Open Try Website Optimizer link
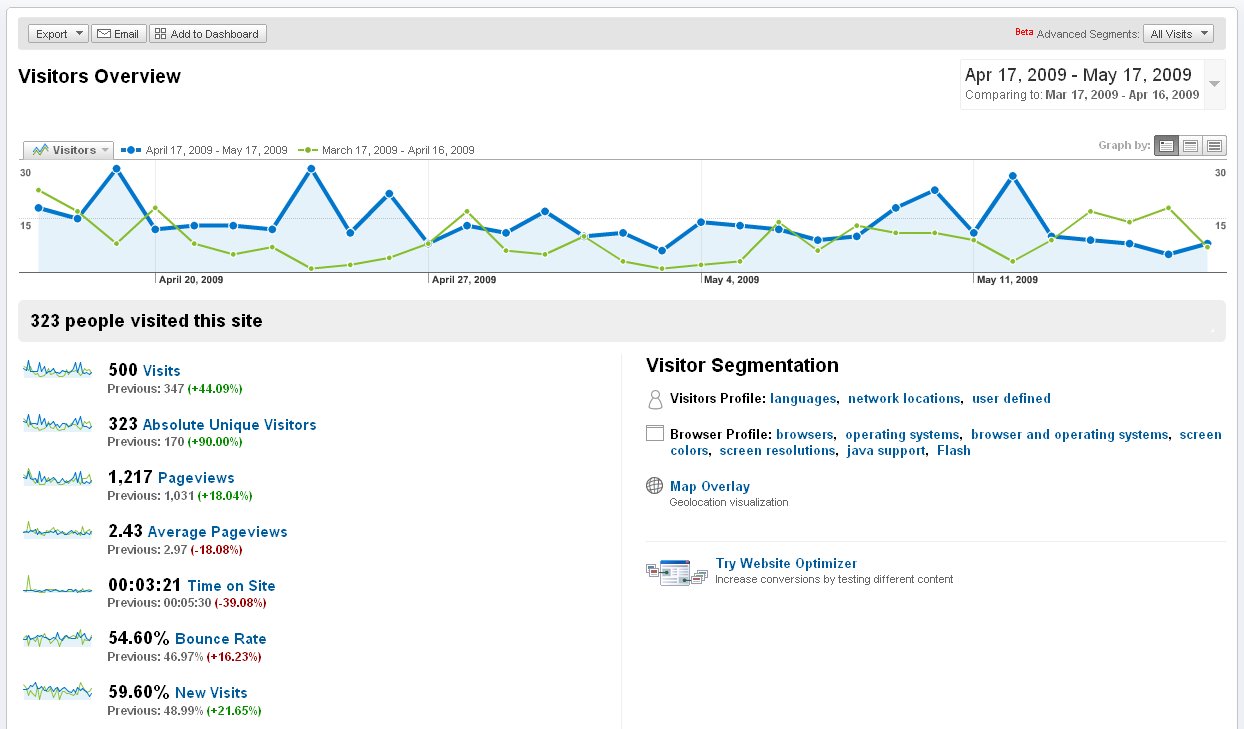The height and width of the screenshot is (729, 1244). [786, 564]
